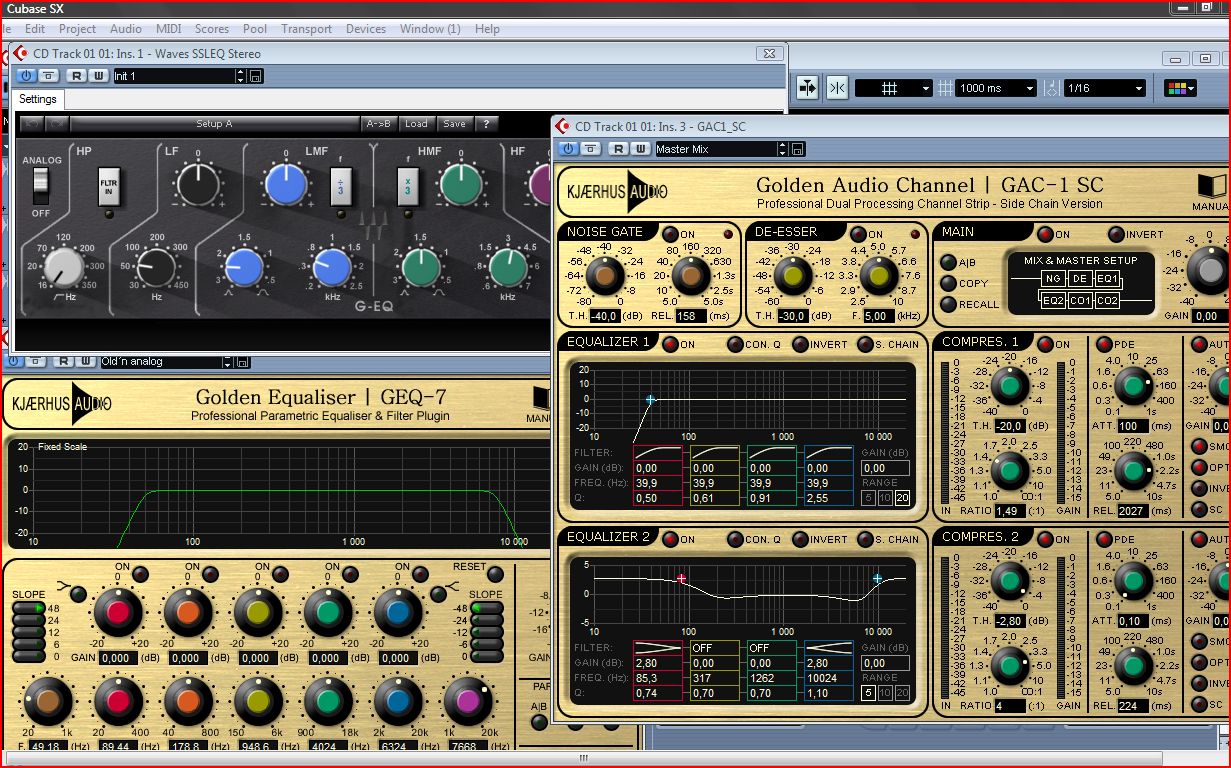Image resolution: width=1231 pixels, height=768 pixels.
Task: Click the LMF divide-by-3 button
Action: [341, 185]
